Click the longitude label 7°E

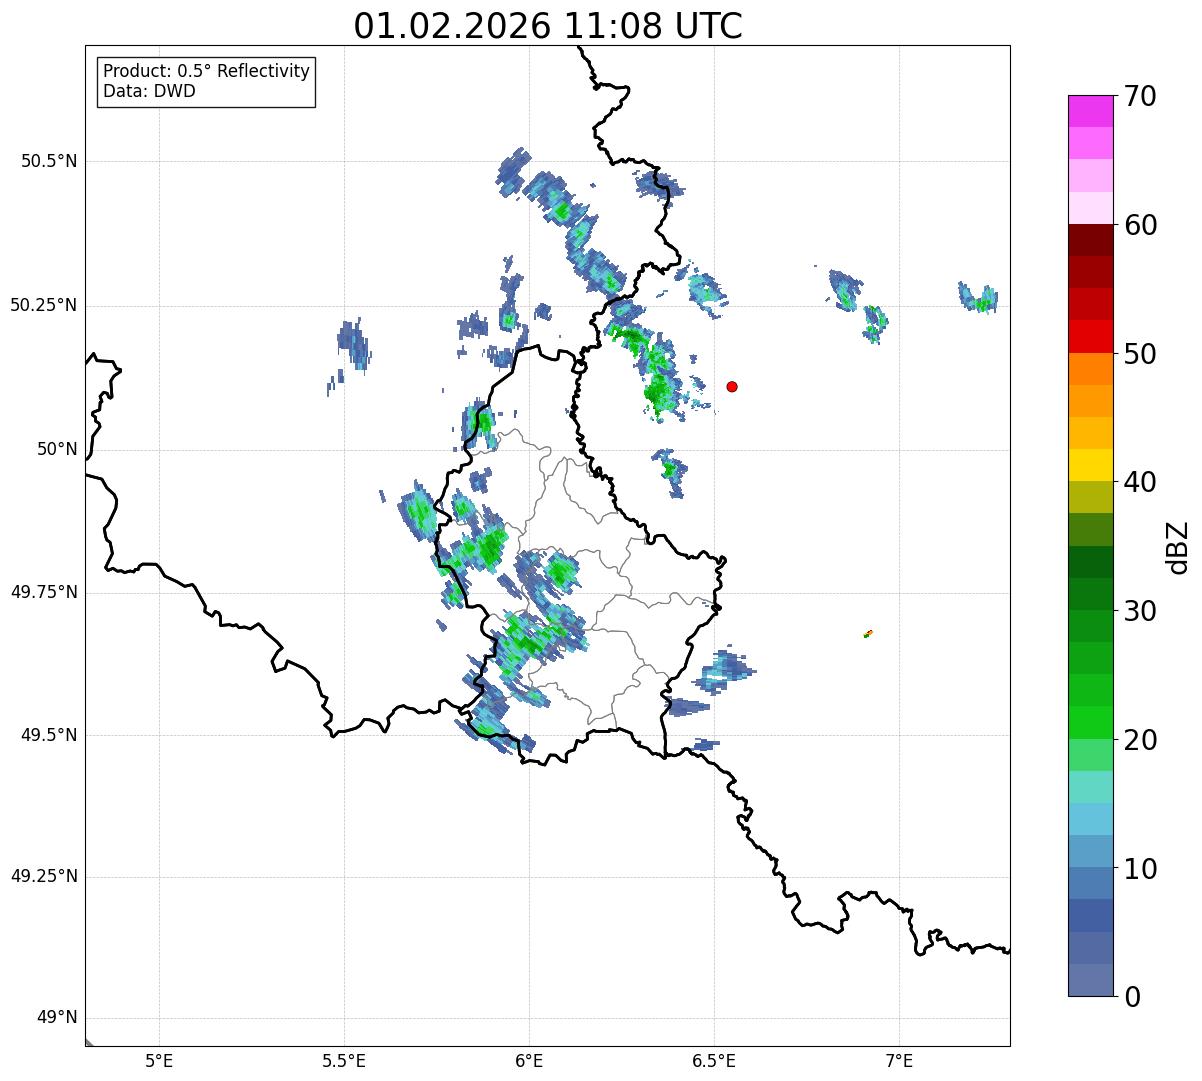point(899,1060)
